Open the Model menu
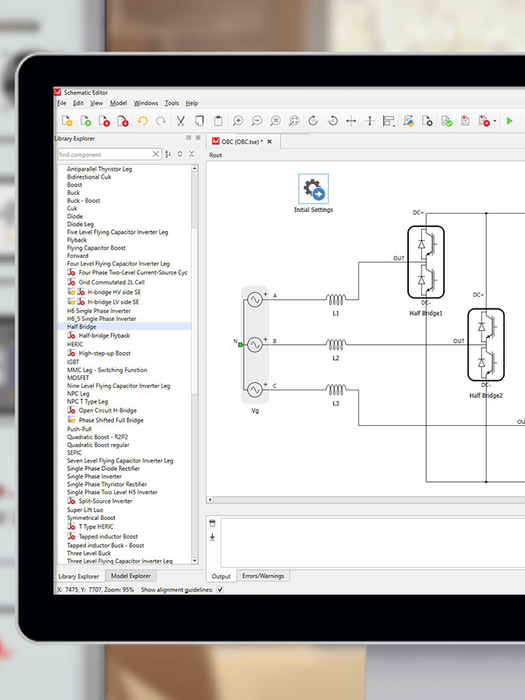This screenshot has width=525, height=700. (x=118, y=103)
